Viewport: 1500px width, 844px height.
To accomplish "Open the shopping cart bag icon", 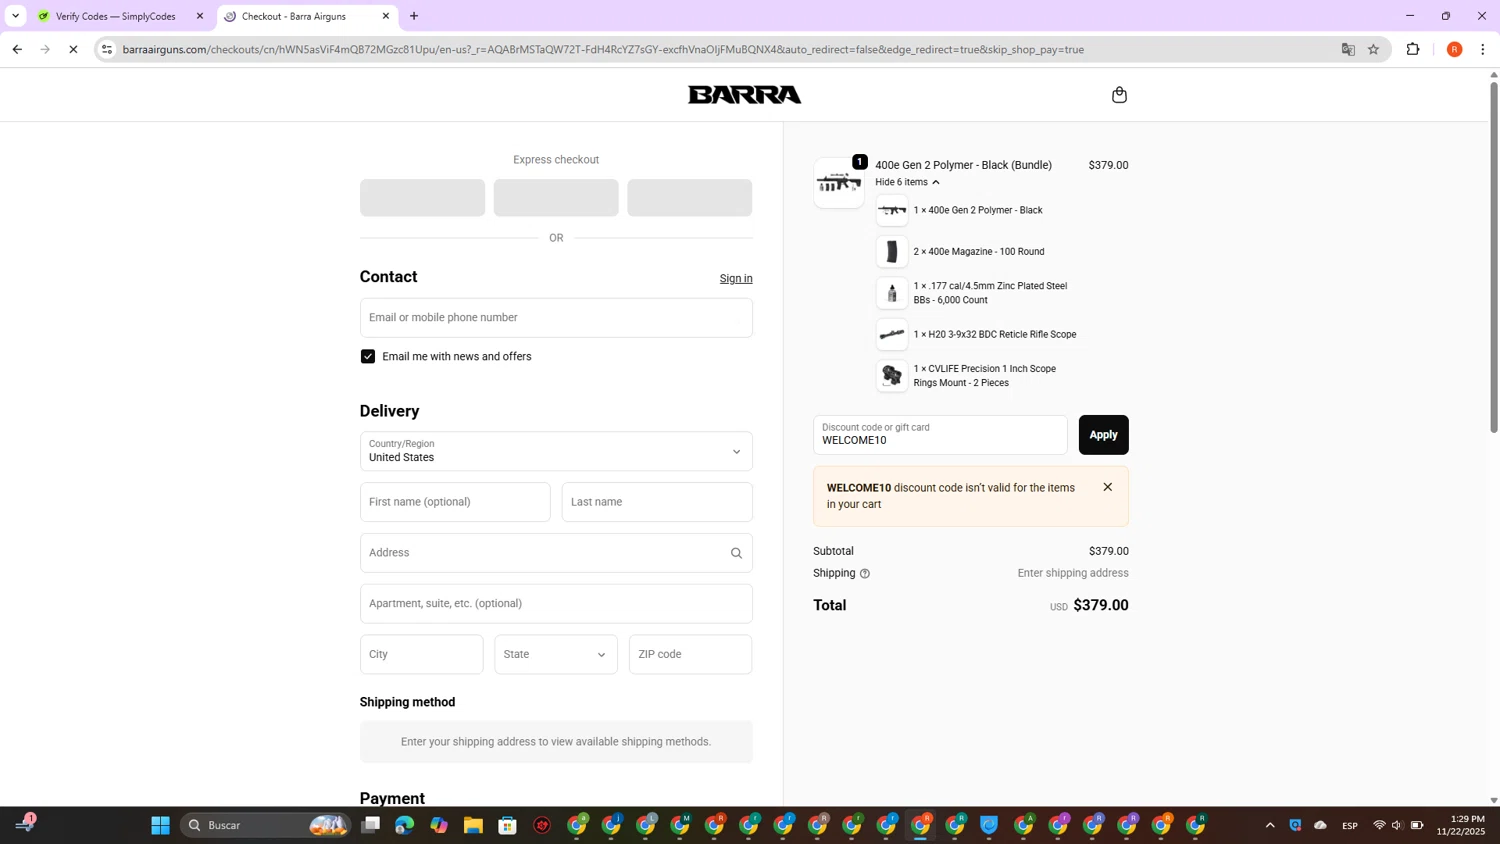I will pyautogui.click(x=1119, y=95).
